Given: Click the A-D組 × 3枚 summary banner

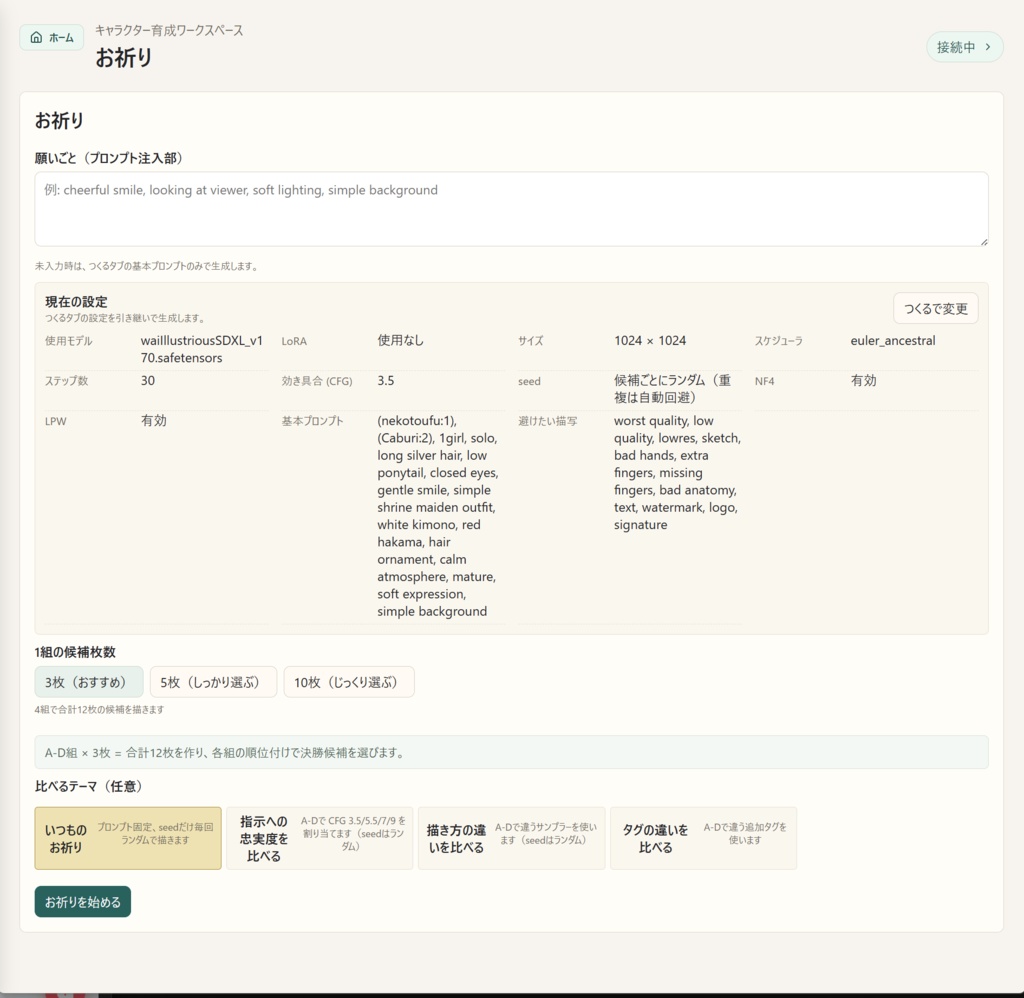Looking at the screenshot, I should tap(511, 752).
